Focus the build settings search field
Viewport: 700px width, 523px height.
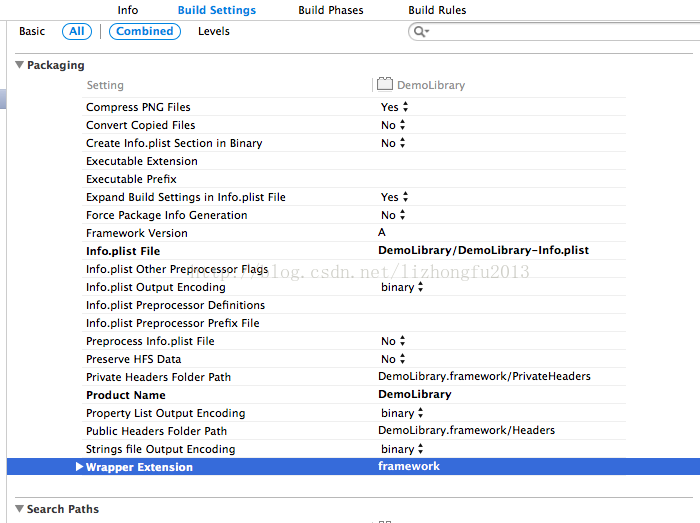(x=554, y=32)
